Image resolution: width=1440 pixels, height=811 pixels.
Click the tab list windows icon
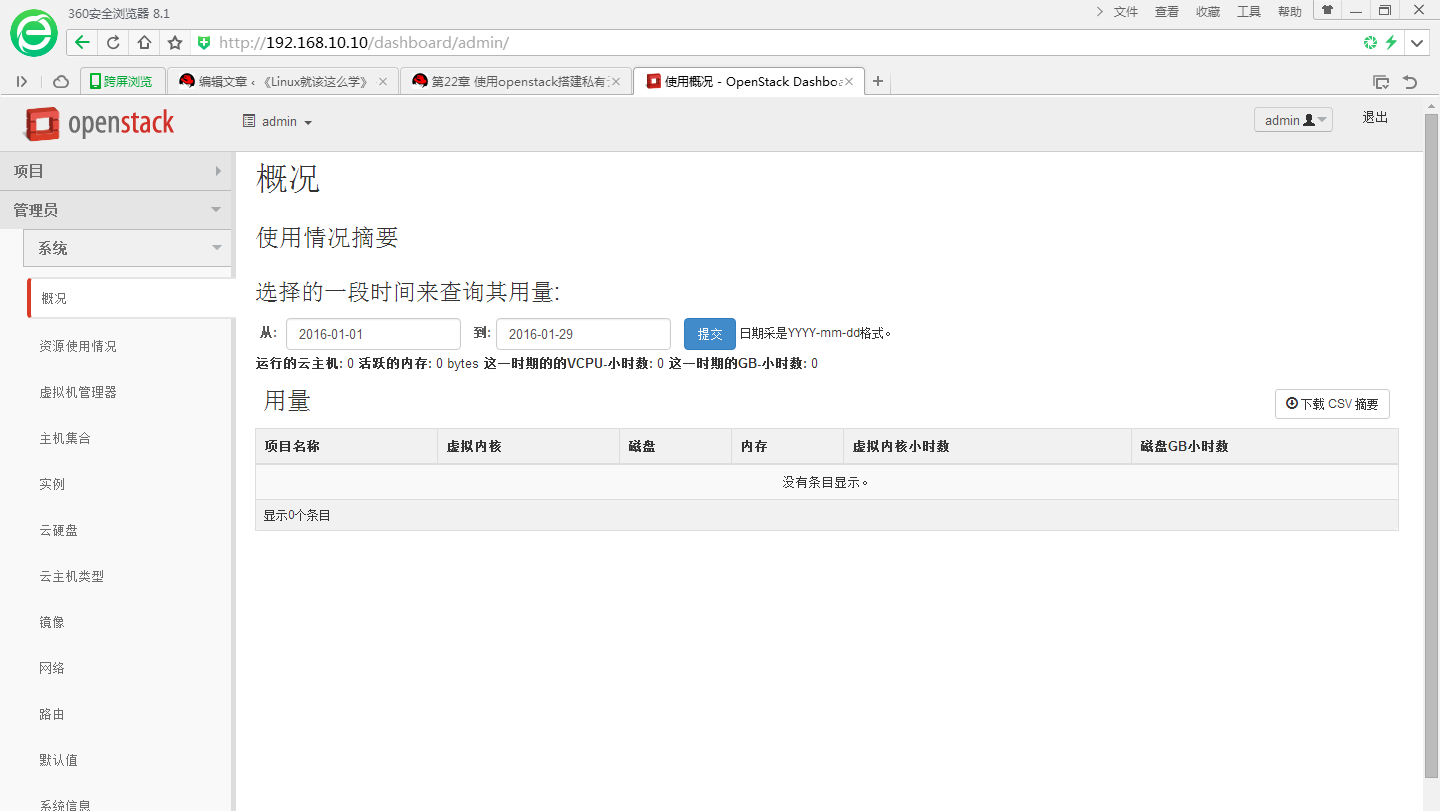pos(1381,82)
